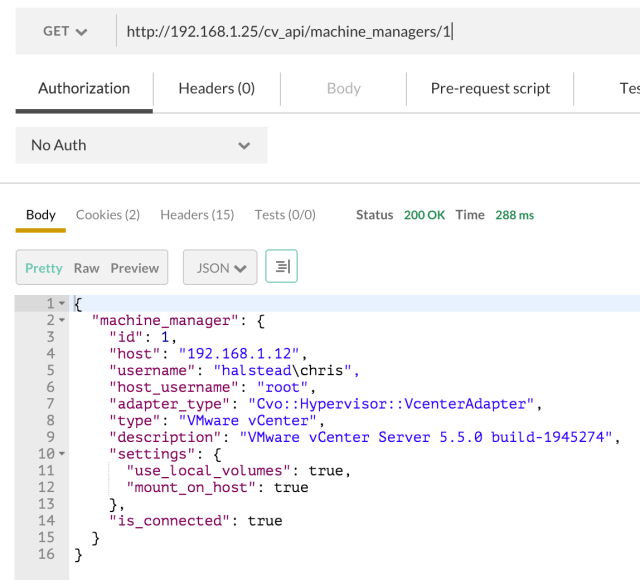Switch response view to Preview
This screenshot has height=580, width=640.
tap(135, 268)
